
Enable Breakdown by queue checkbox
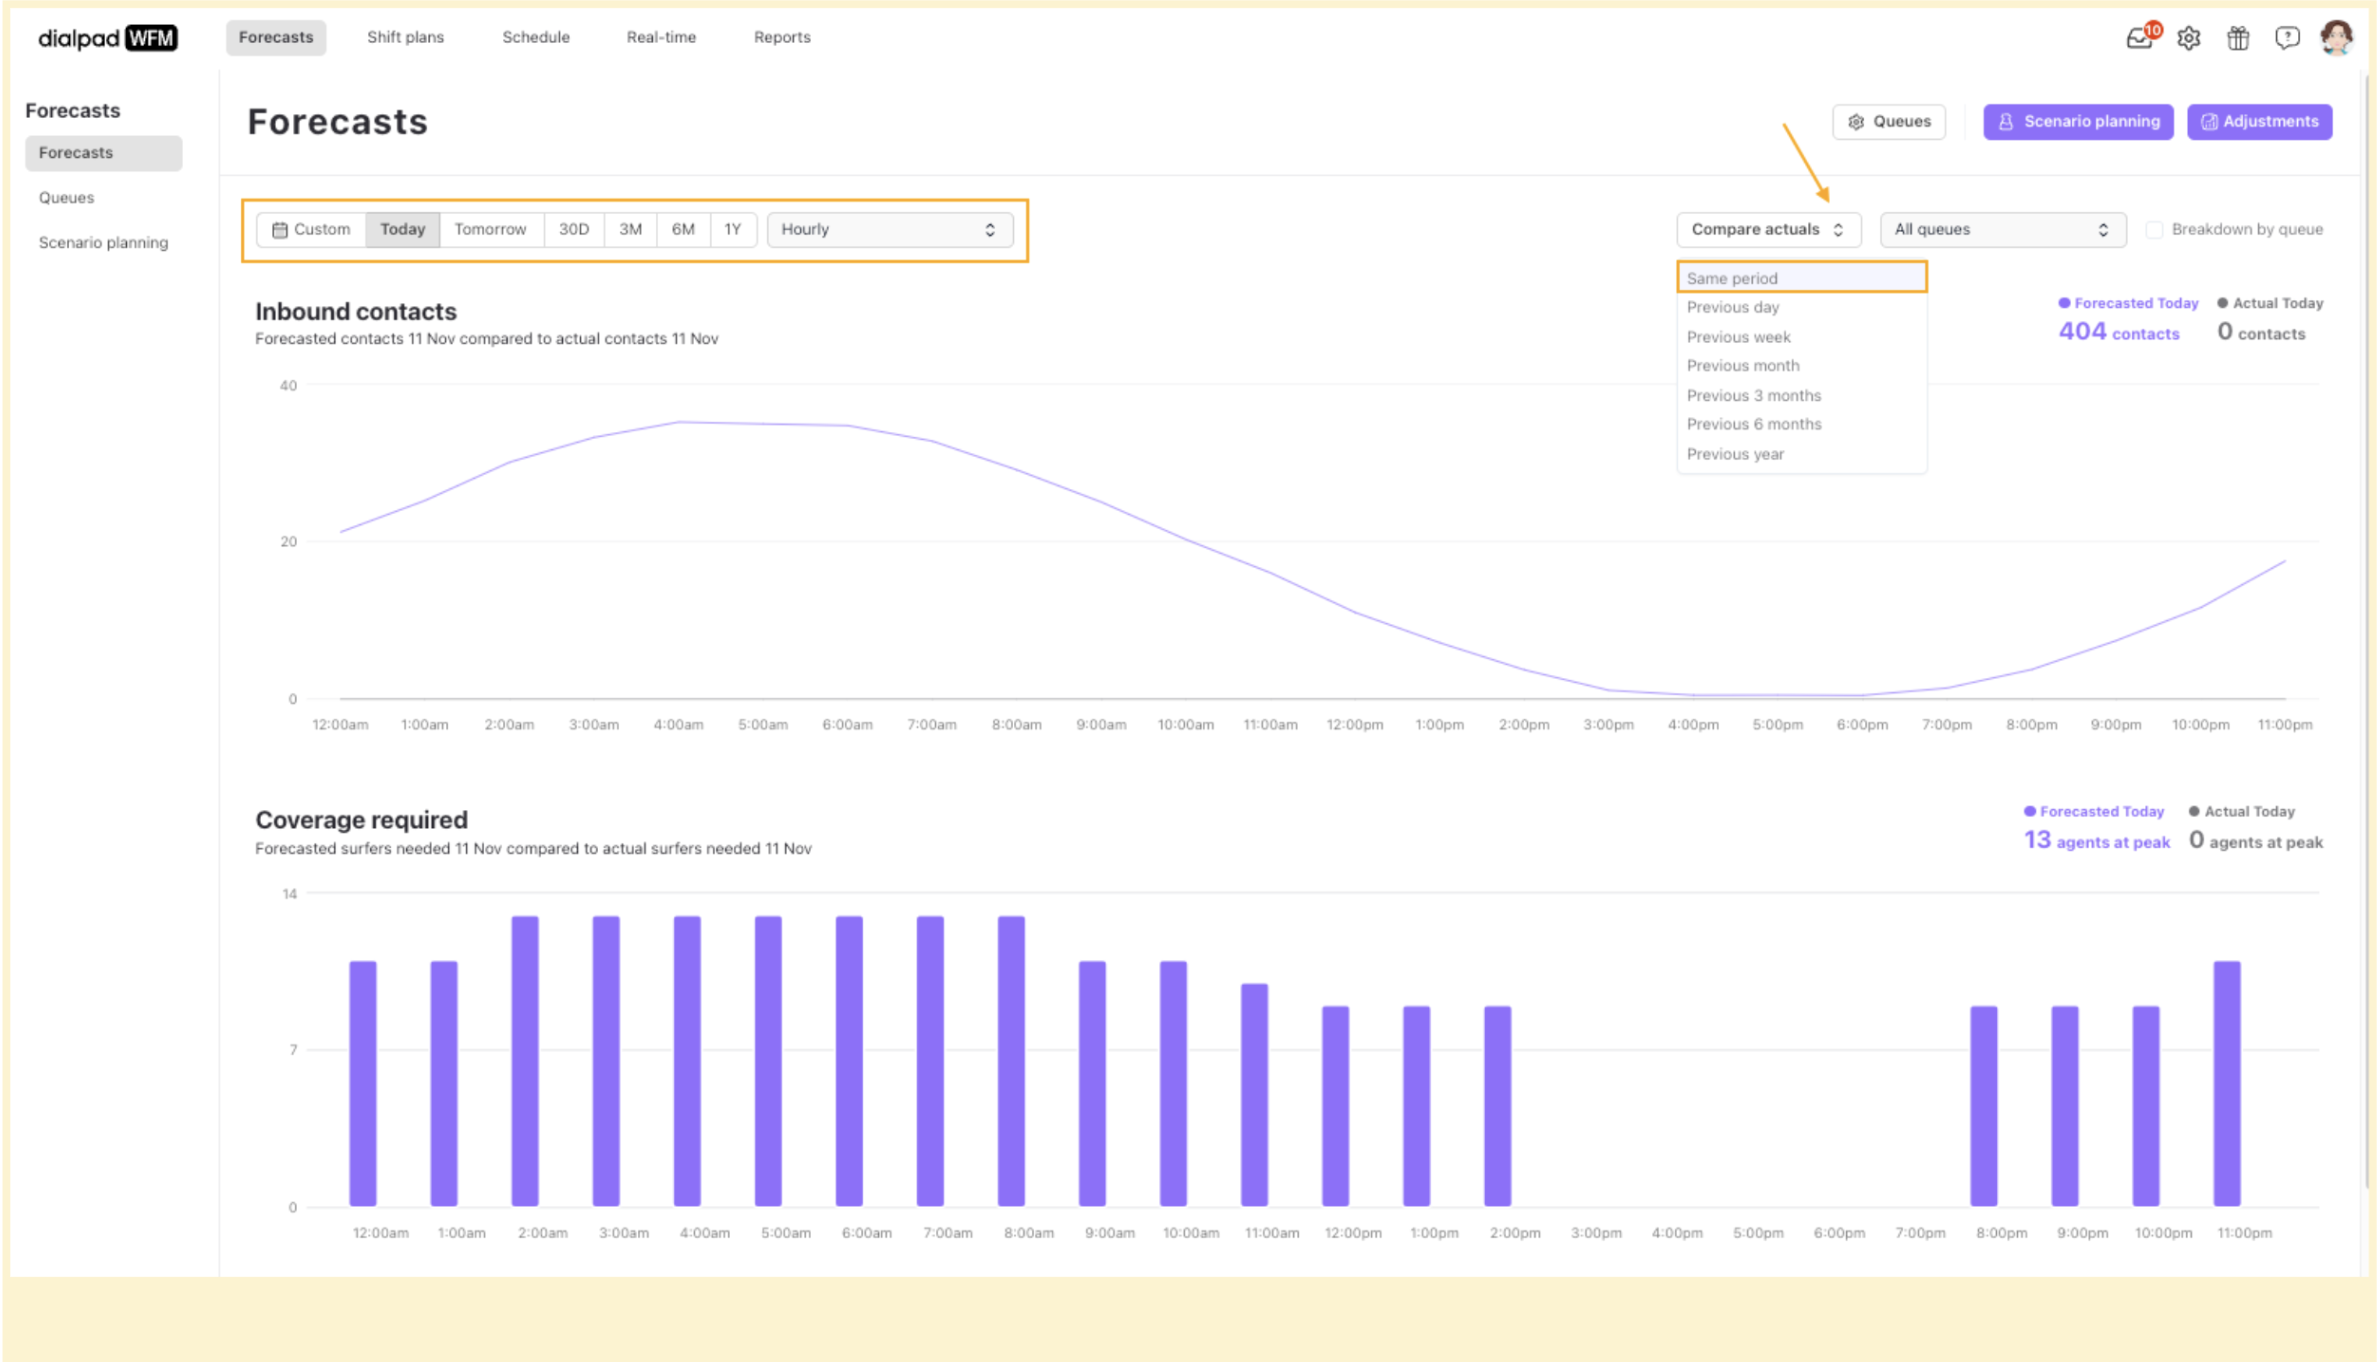point(2156,229)
